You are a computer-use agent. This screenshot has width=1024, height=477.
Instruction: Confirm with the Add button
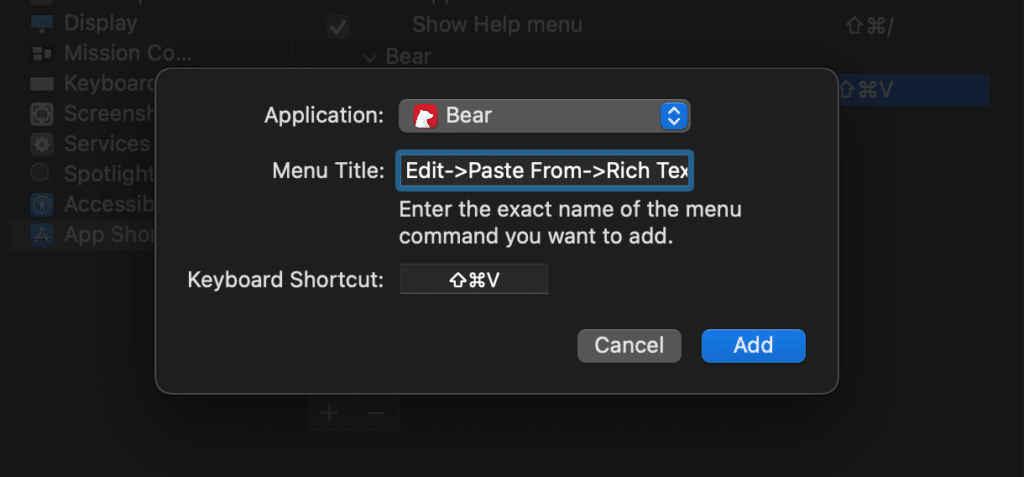pyautogui.click(x=753, y=346)
